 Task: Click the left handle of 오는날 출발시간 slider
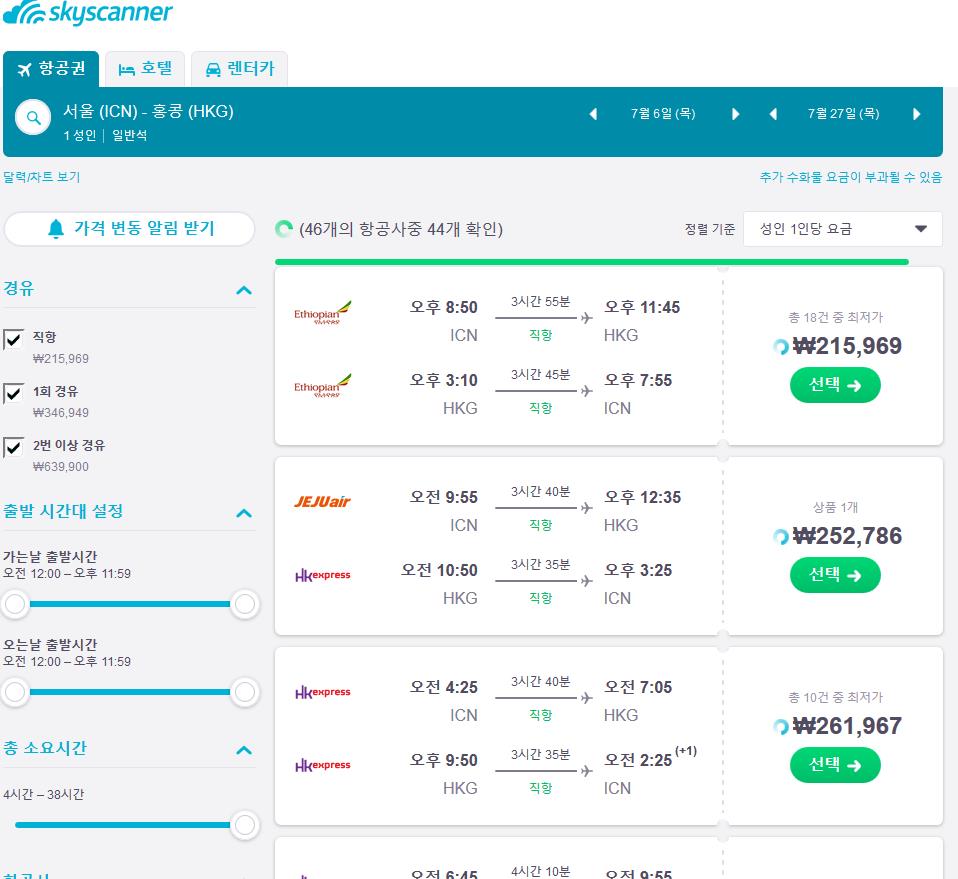click(15, 692)
